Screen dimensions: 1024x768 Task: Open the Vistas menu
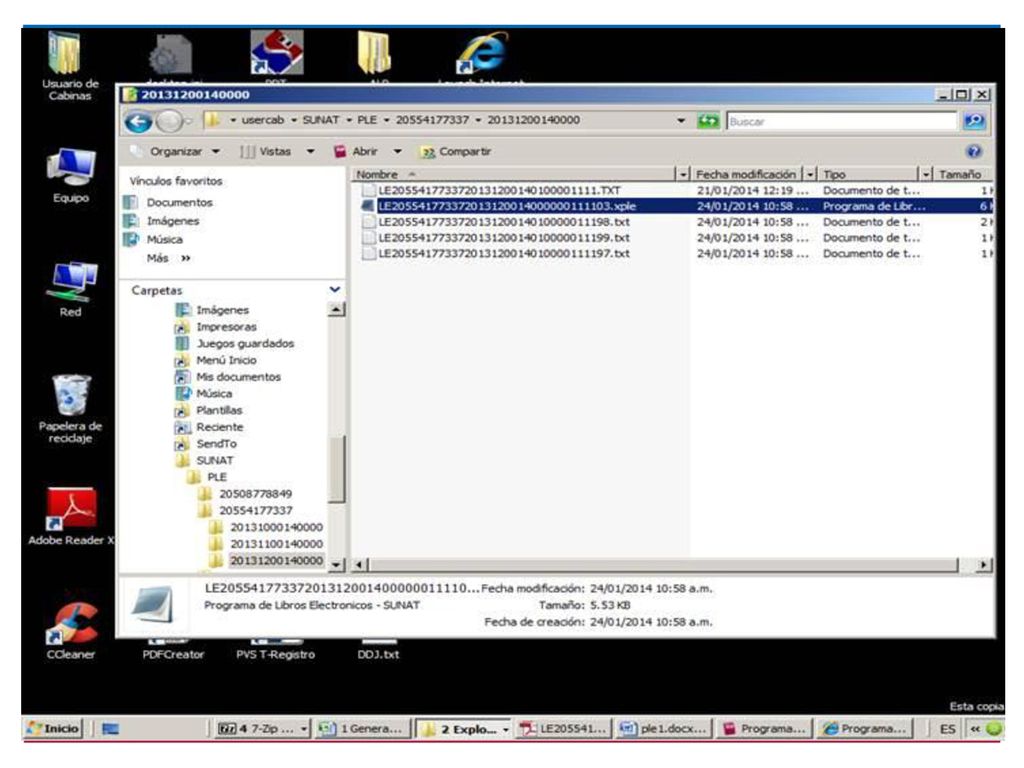[x=274, y=152]
